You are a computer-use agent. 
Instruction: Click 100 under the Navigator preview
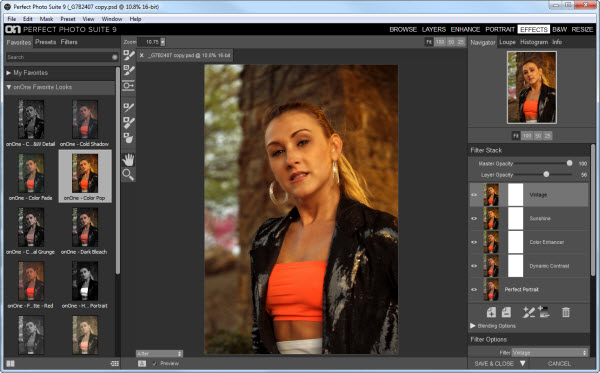[x=527, y=136]
